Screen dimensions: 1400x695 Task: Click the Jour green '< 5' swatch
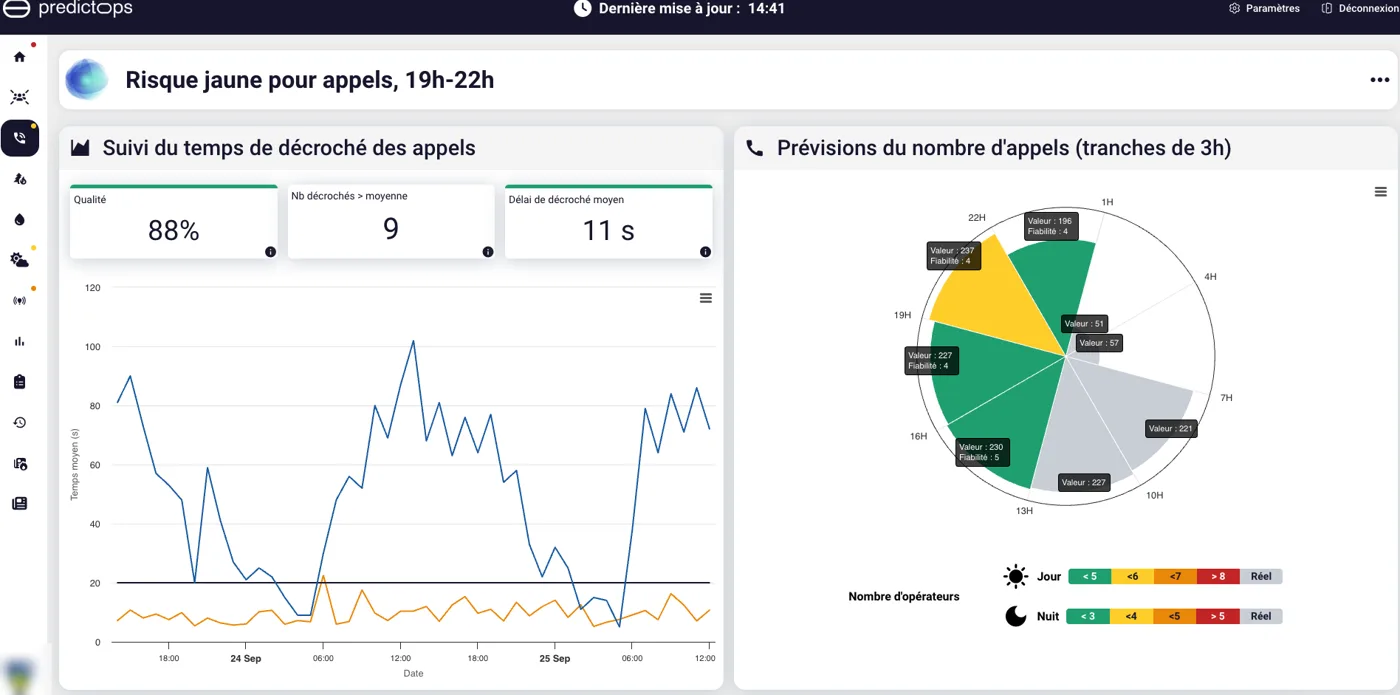coord(1090,577)
